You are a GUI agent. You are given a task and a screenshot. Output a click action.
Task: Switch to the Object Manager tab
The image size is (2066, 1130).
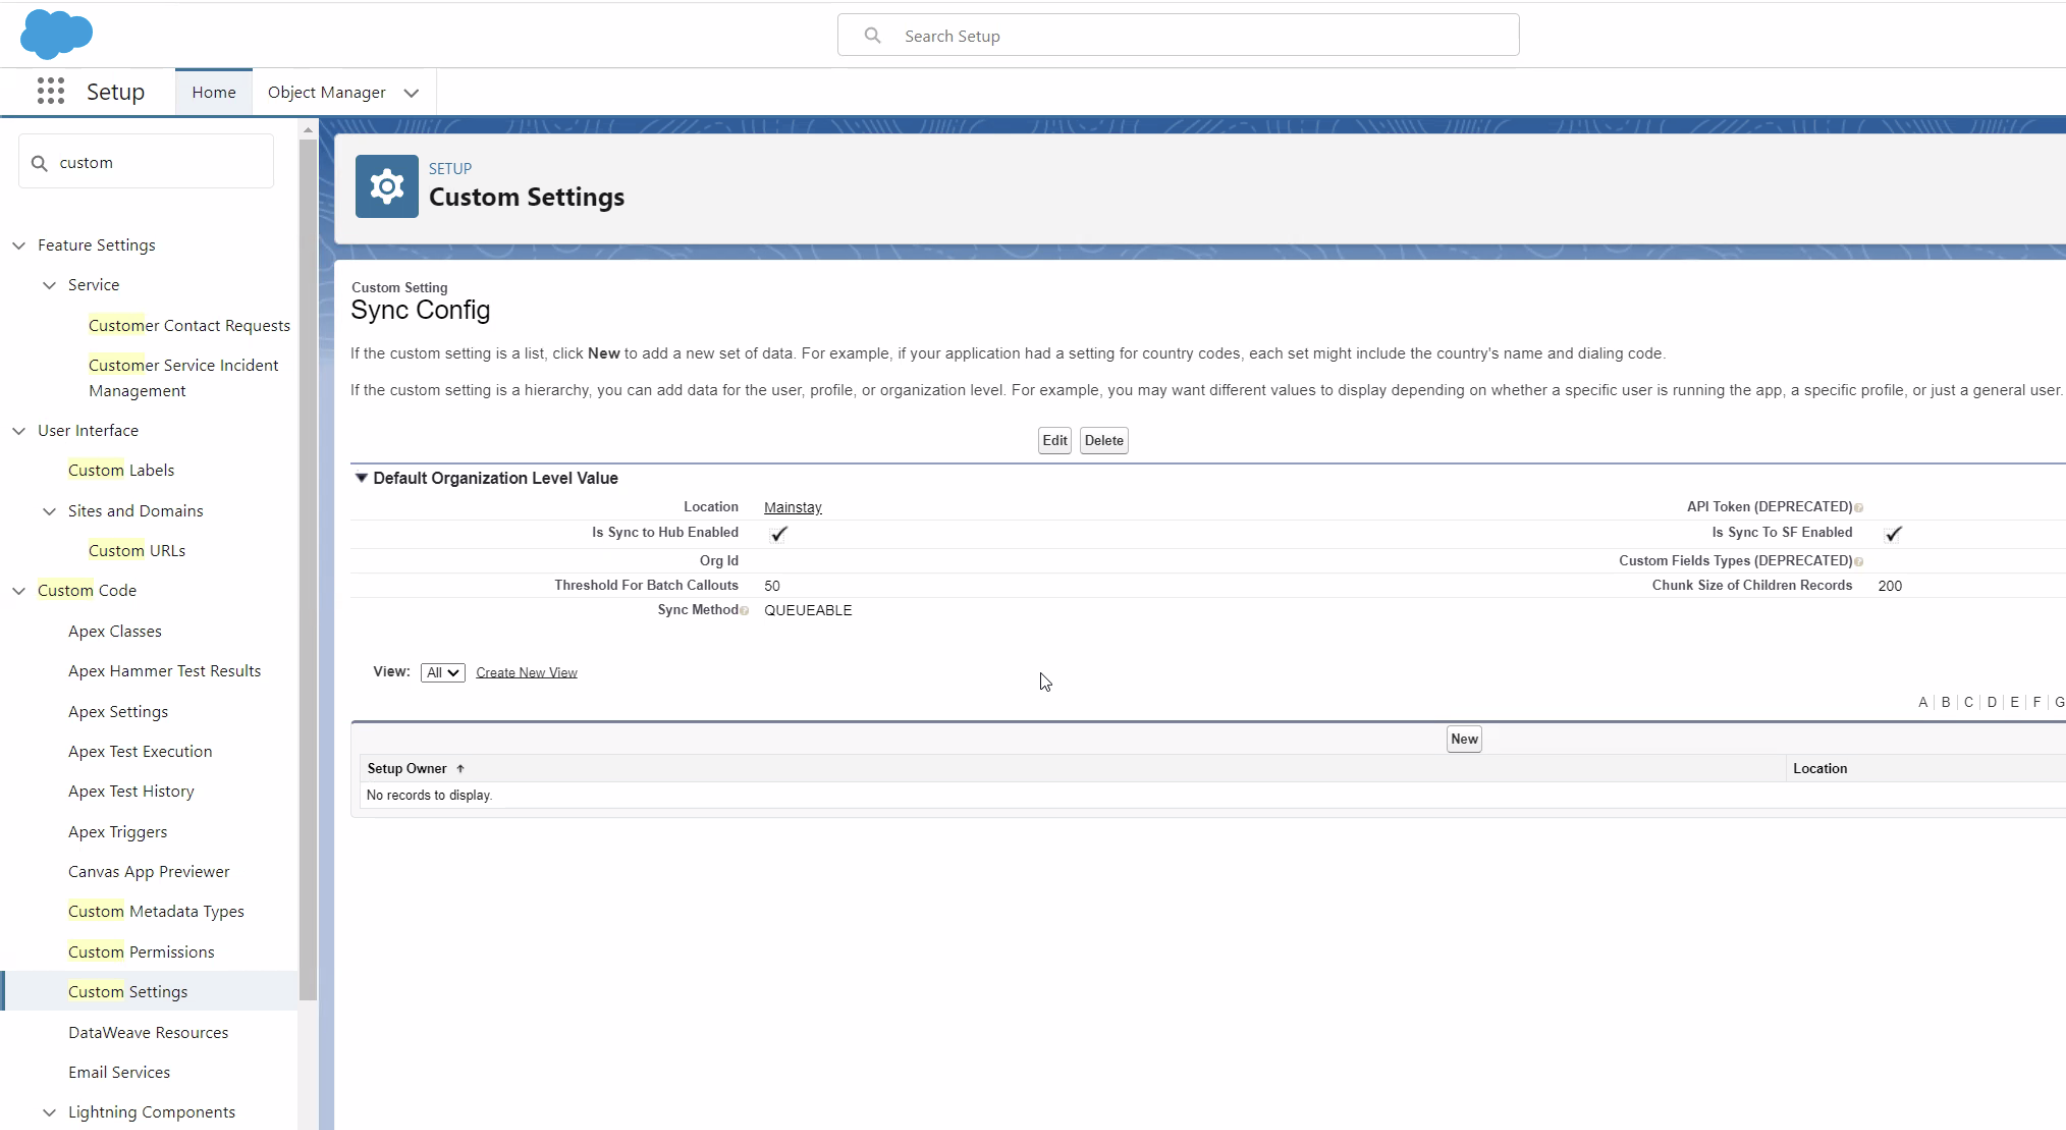click(x=326, y=92)
